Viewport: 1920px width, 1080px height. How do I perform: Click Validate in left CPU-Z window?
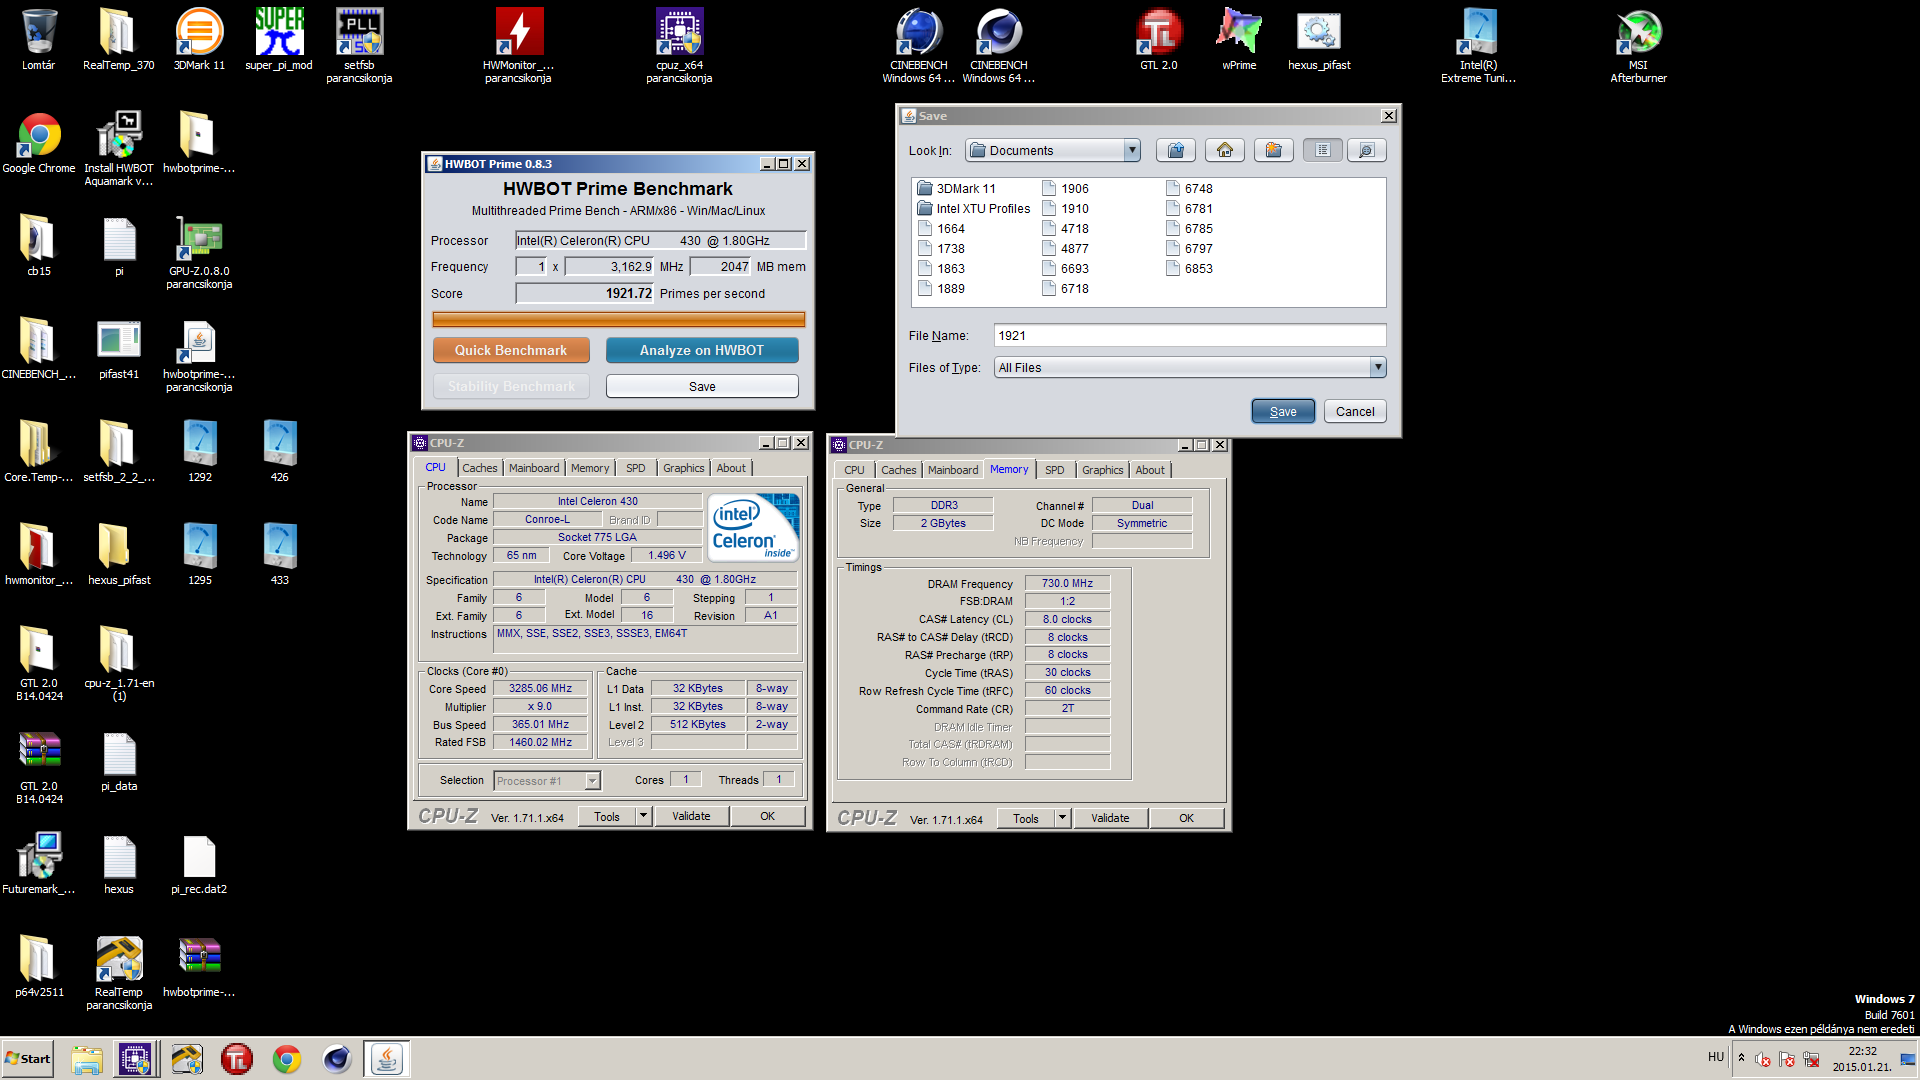(x=691, y=816)
